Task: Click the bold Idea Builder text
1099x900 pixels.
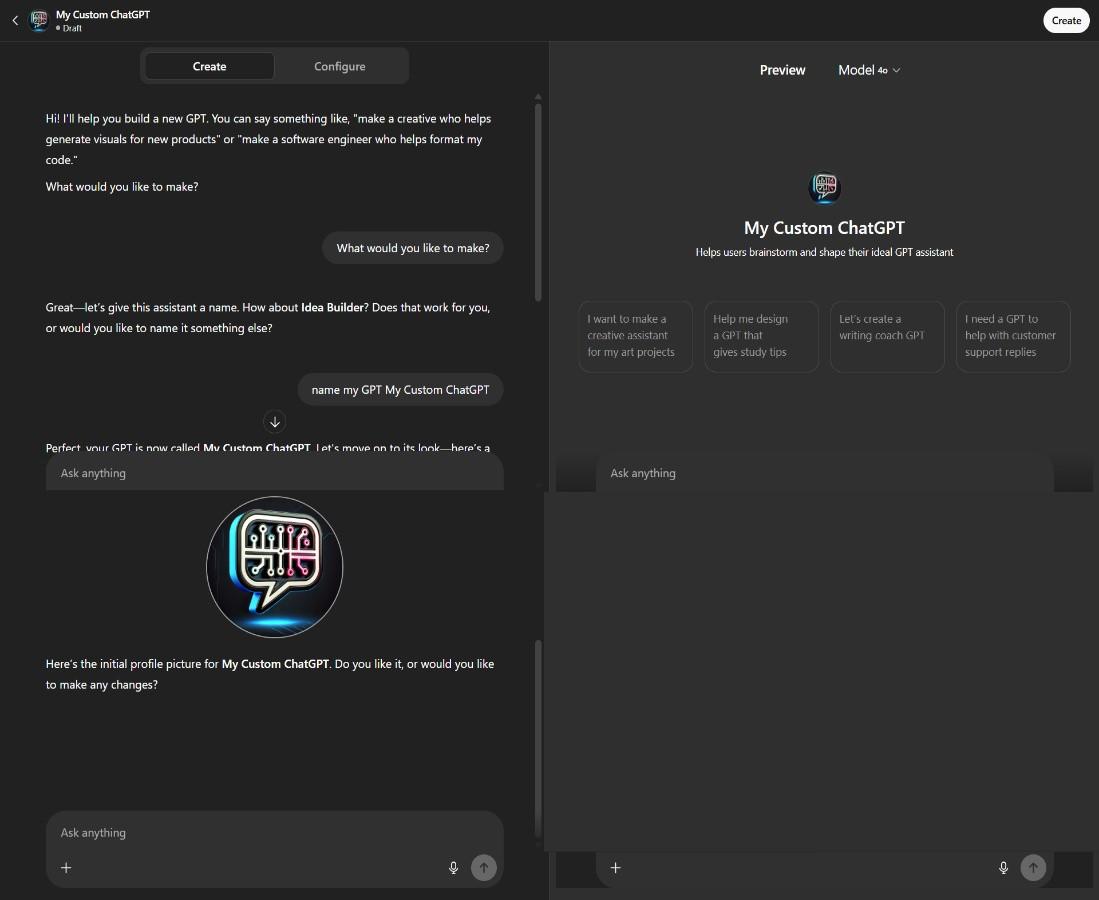Action: click(332, 308)
